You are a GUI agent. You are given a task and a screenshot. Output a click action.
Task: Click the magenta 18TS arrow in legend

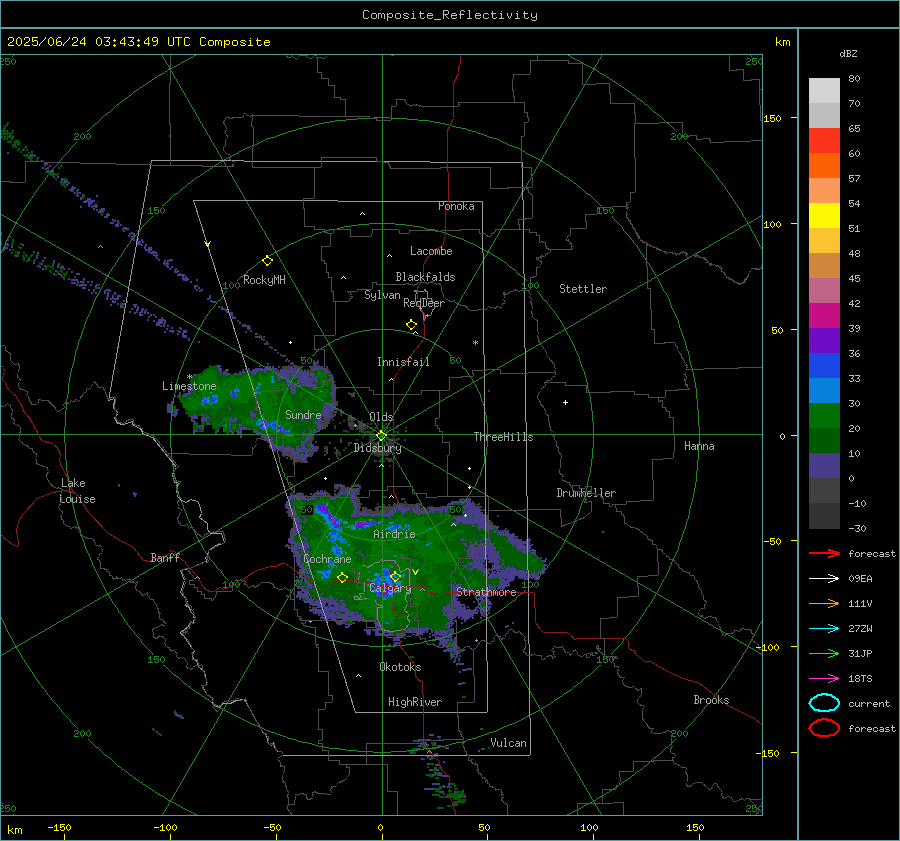tap(824, 679)
